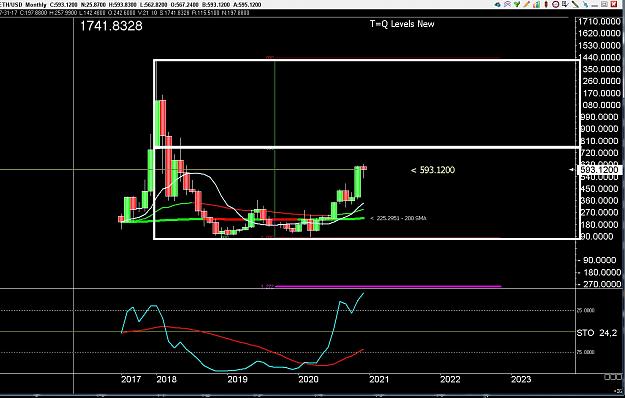Open the colored bar chart icon
The width and height of the screenshot is (625, 398).
click(537, 4)
